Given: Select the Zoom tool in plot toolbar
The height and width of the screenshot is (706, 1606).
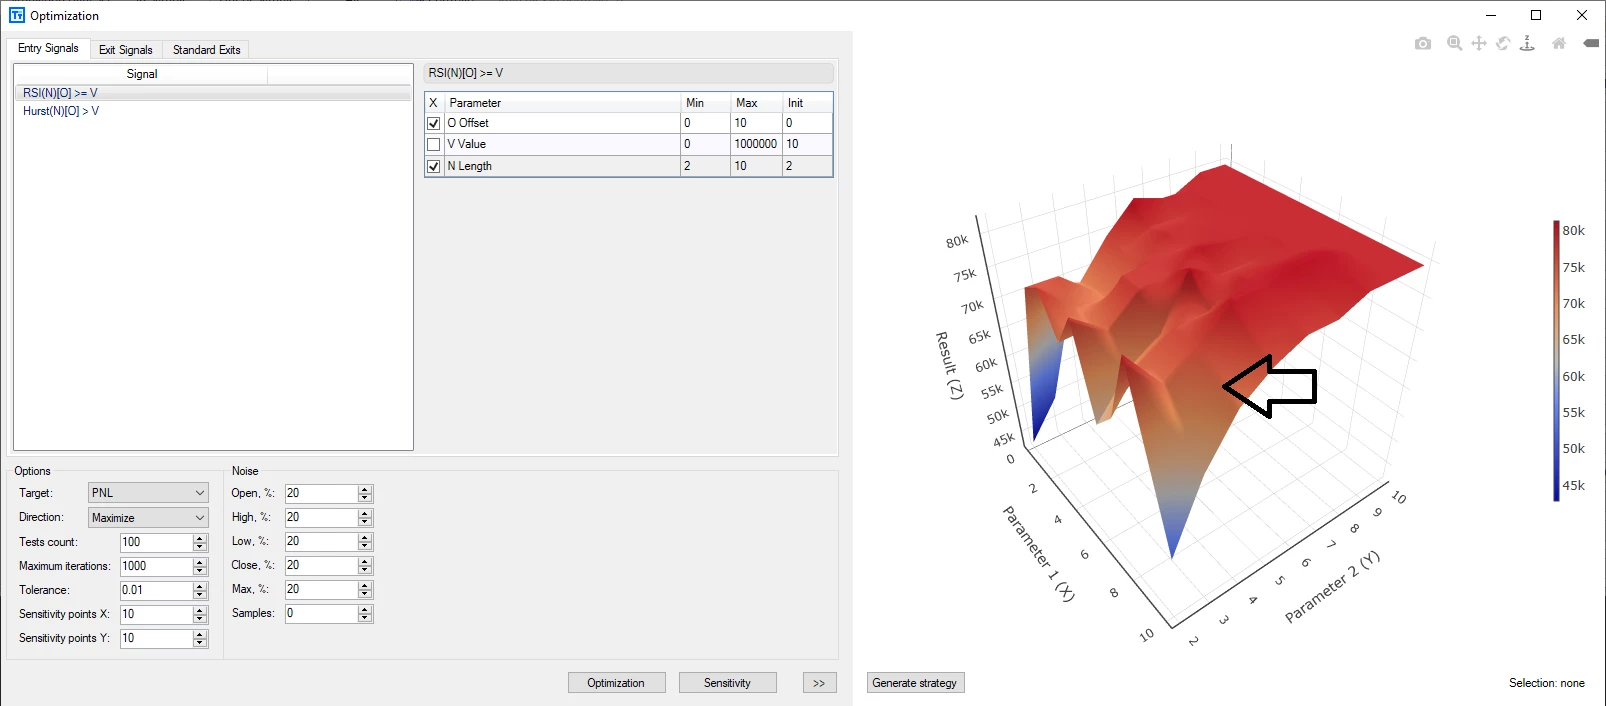Looking at the screenshot, I should pos(1455,43).
